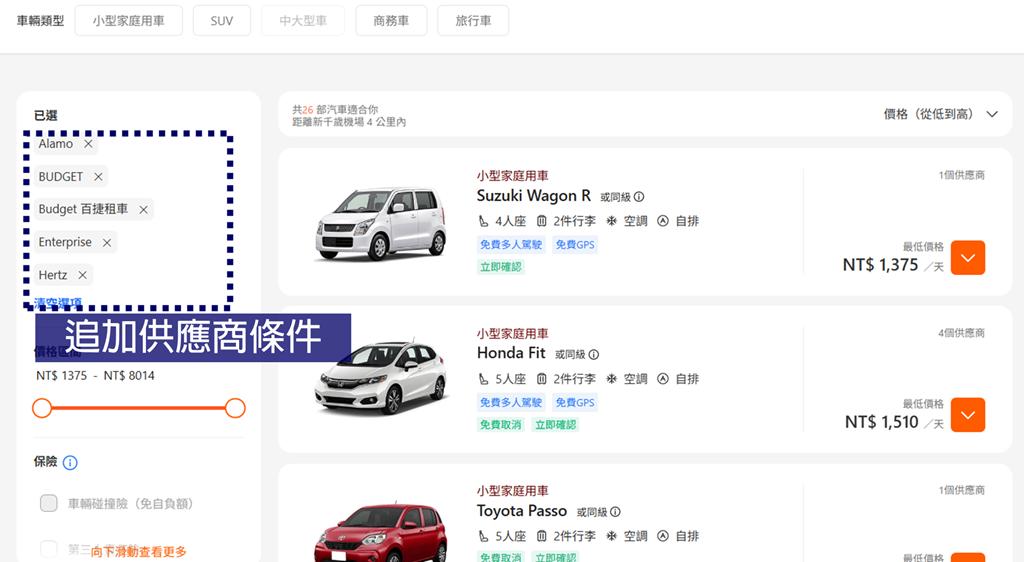Click the maximum price slider handle
The width and height of the screenshot is (1024, 562).
click(x=235, y=408)
